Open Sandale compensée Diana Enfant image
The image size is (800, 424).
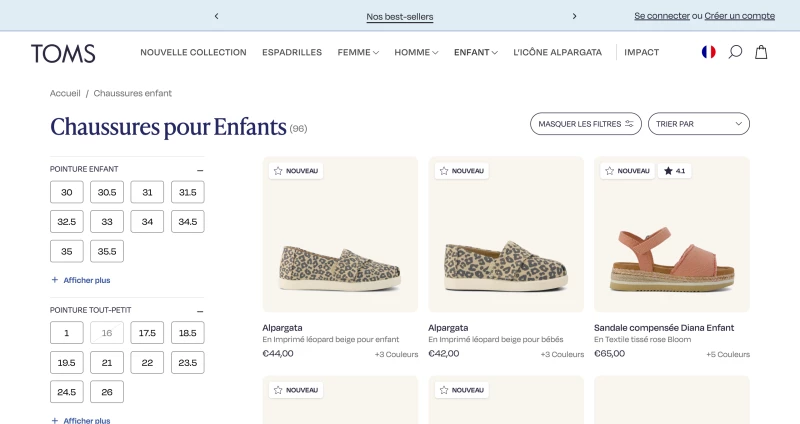point(672,234)
